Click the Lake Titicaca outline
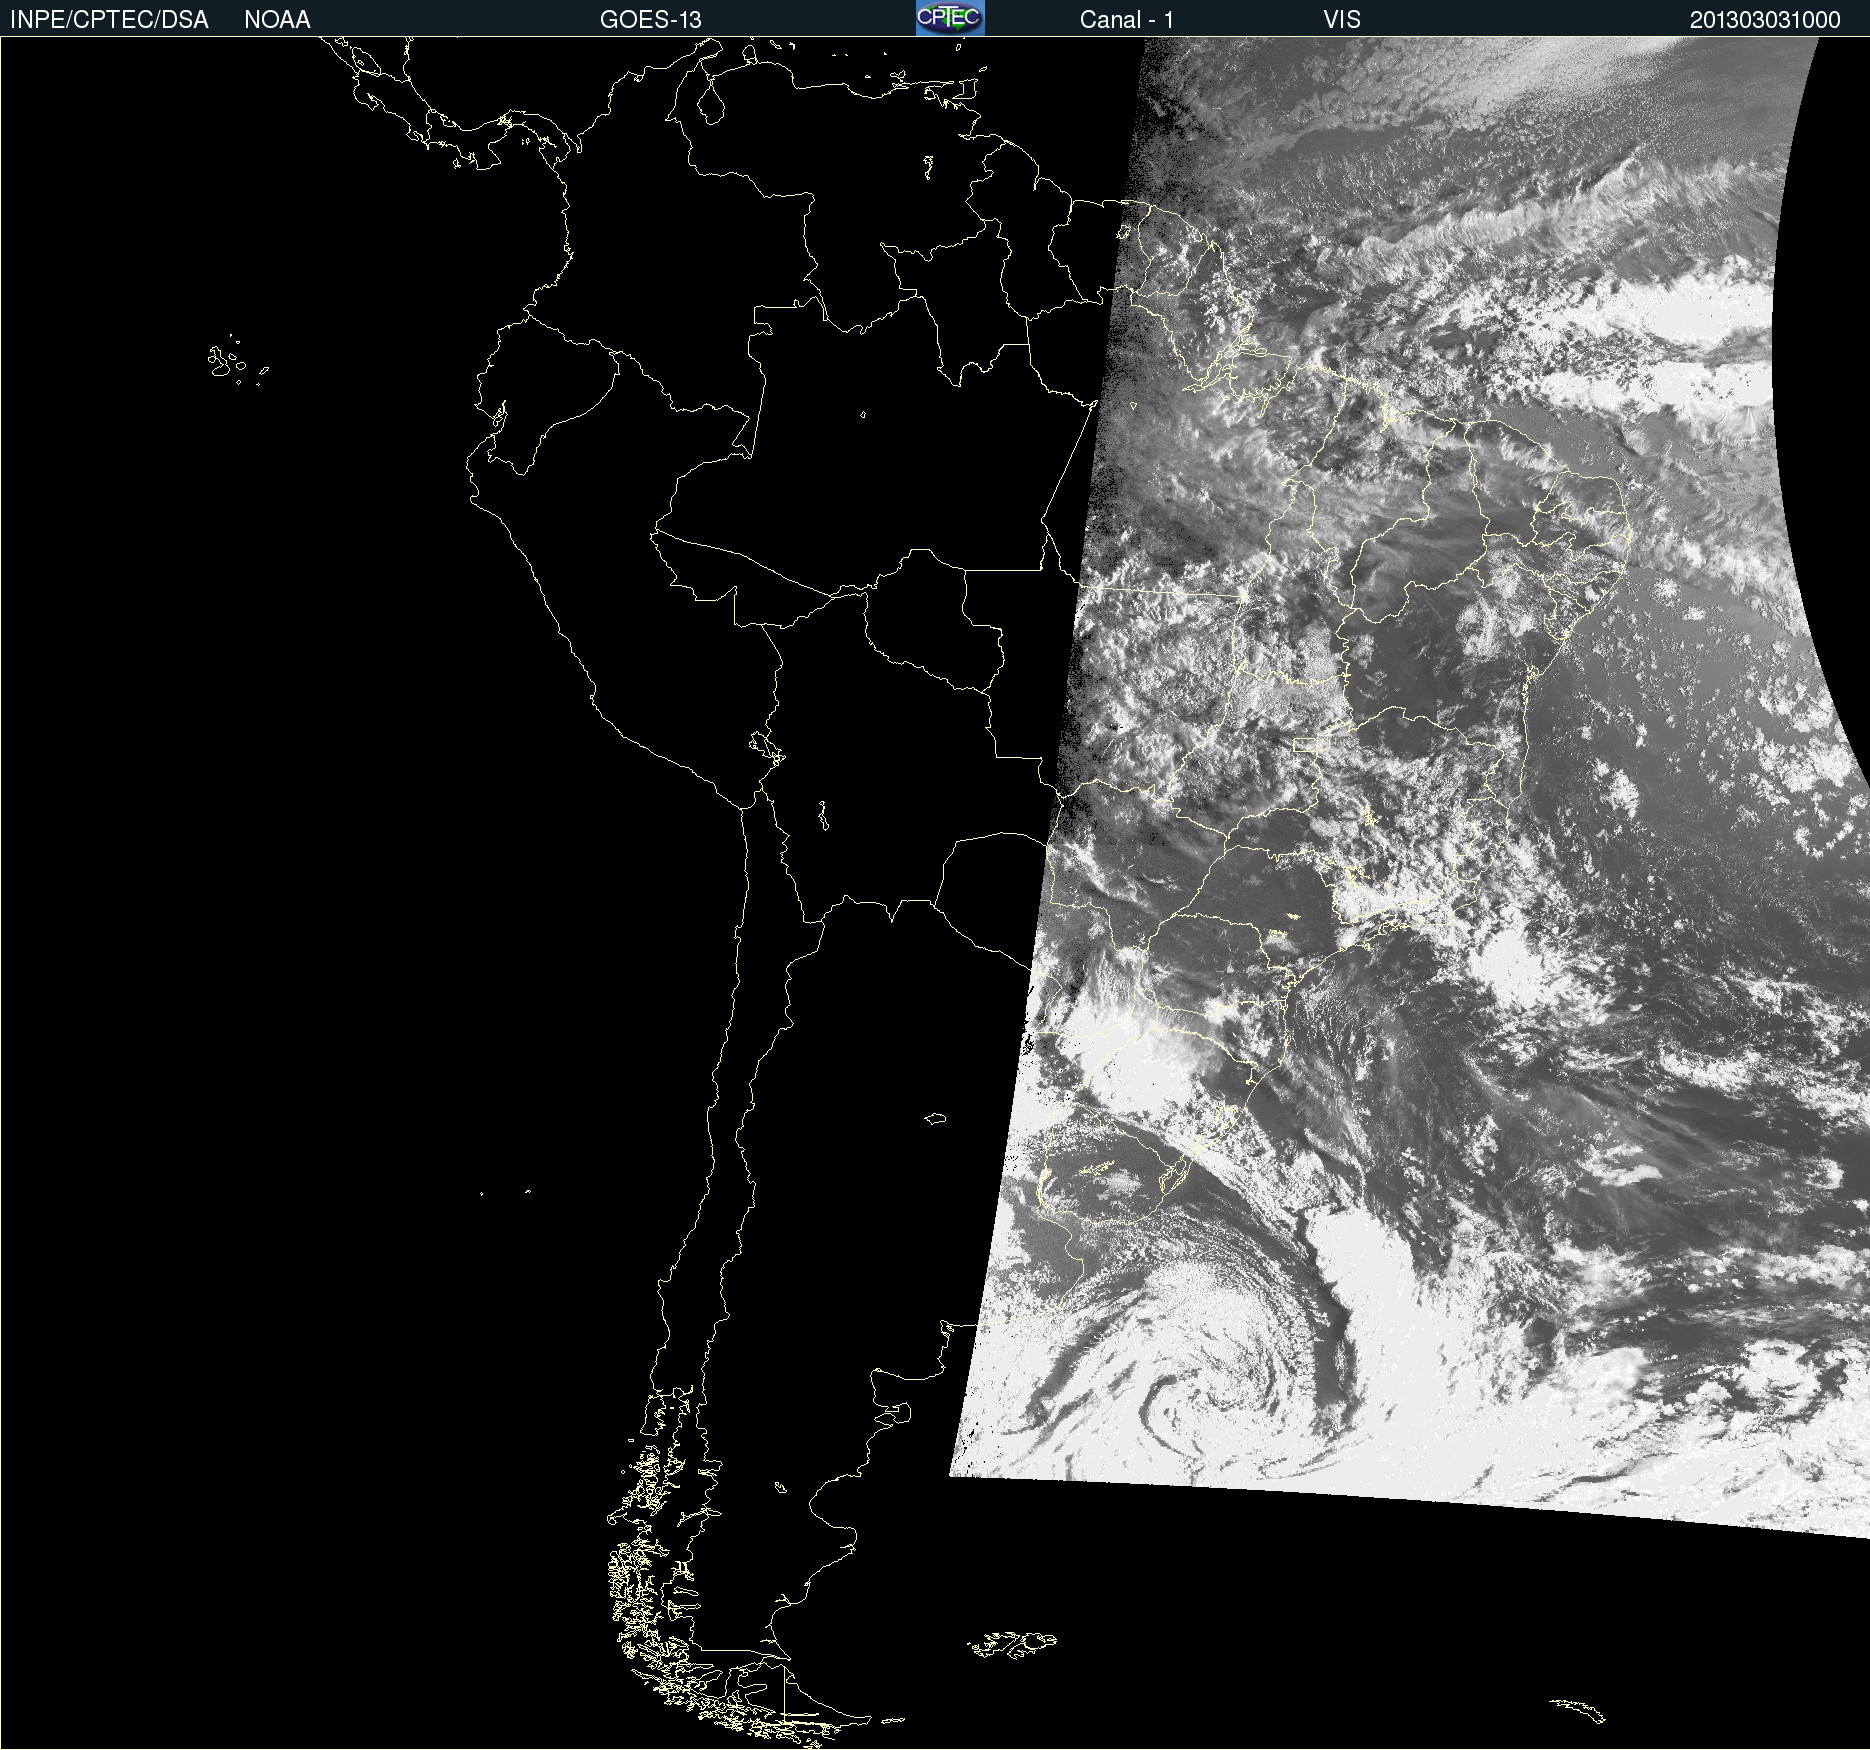This screenshot has height=1750, width=1870. [x=767, y=746]
